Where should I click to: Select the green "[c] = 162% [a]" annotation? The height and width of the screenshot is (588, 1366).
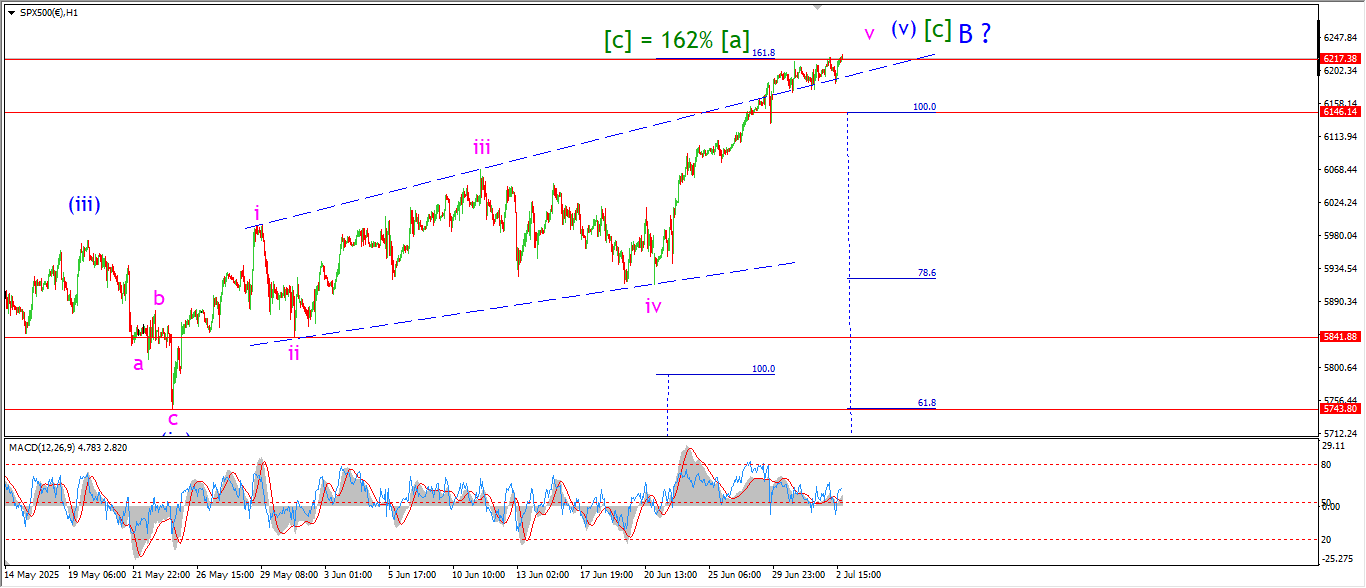point(676,40)
